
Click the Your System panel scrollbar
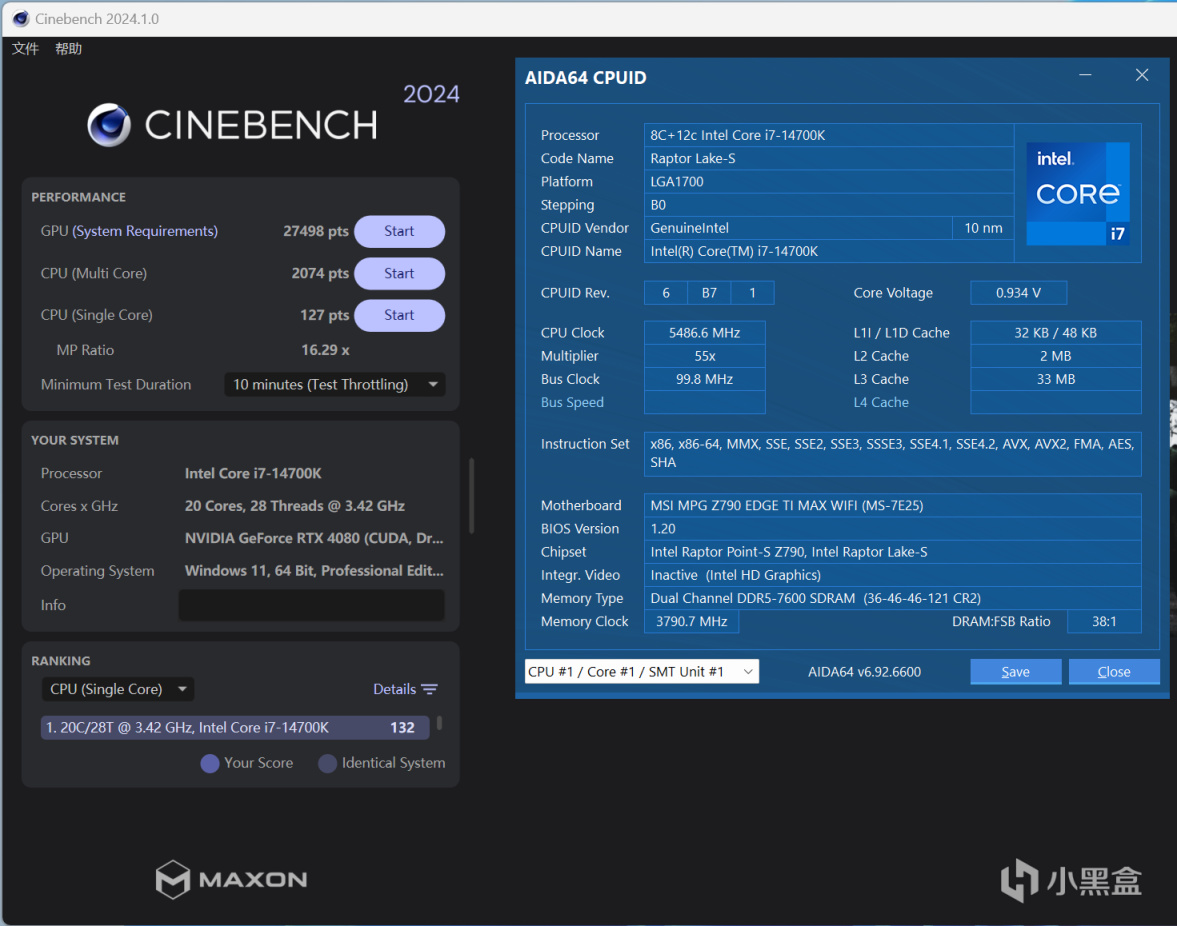471,495
